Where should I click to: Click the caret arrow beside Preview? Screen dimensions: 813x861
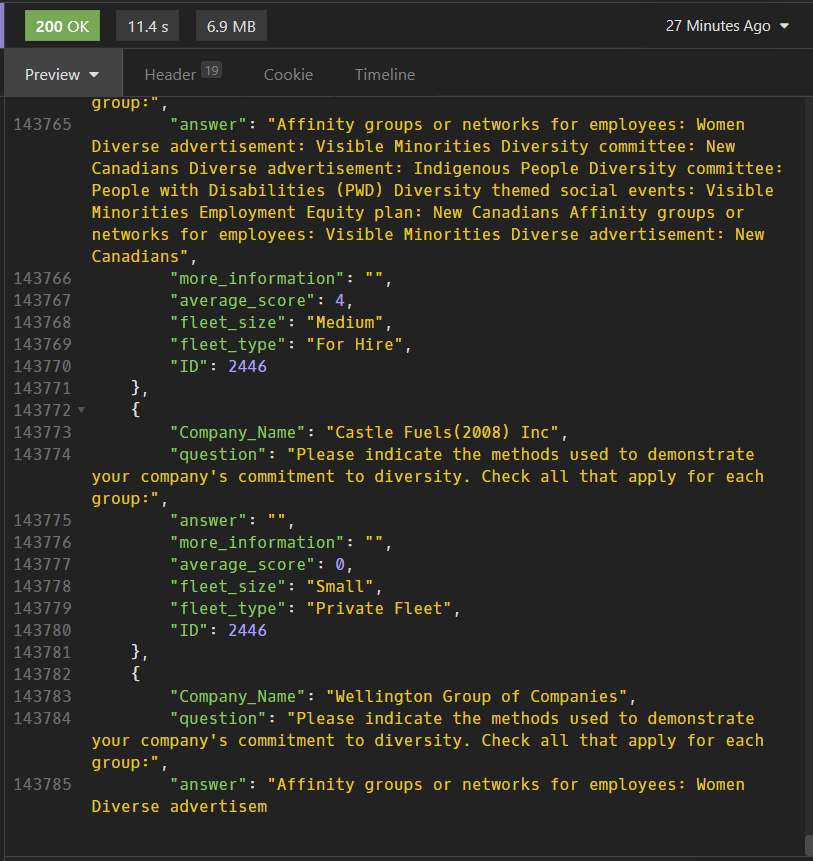[95, 75]
